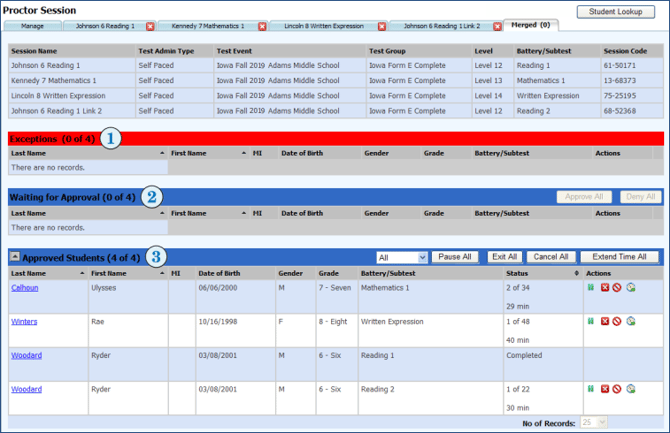Close the Johnson 6 Reading 1 tab

coord(150,27)
